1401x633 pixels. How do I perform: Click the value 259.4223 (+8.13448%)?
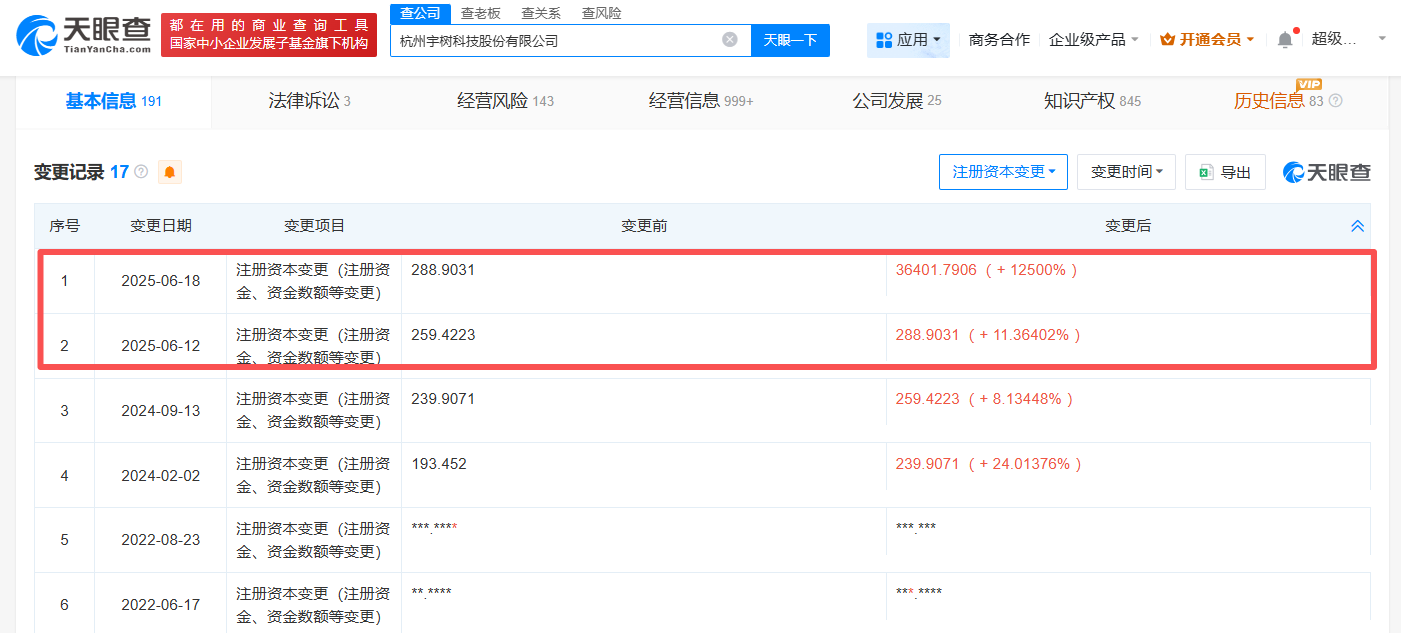coord(985,399)
